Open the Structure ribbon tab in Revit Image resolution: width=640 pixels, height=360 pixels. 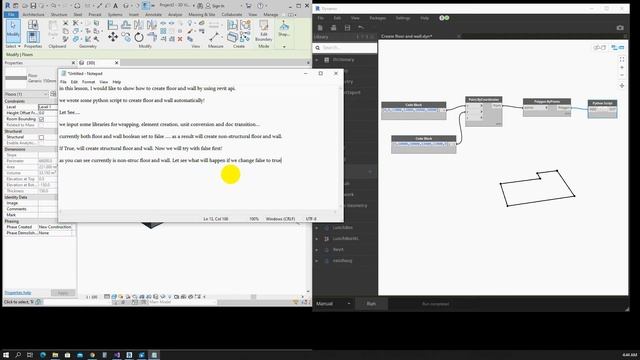tap(59, 15)
